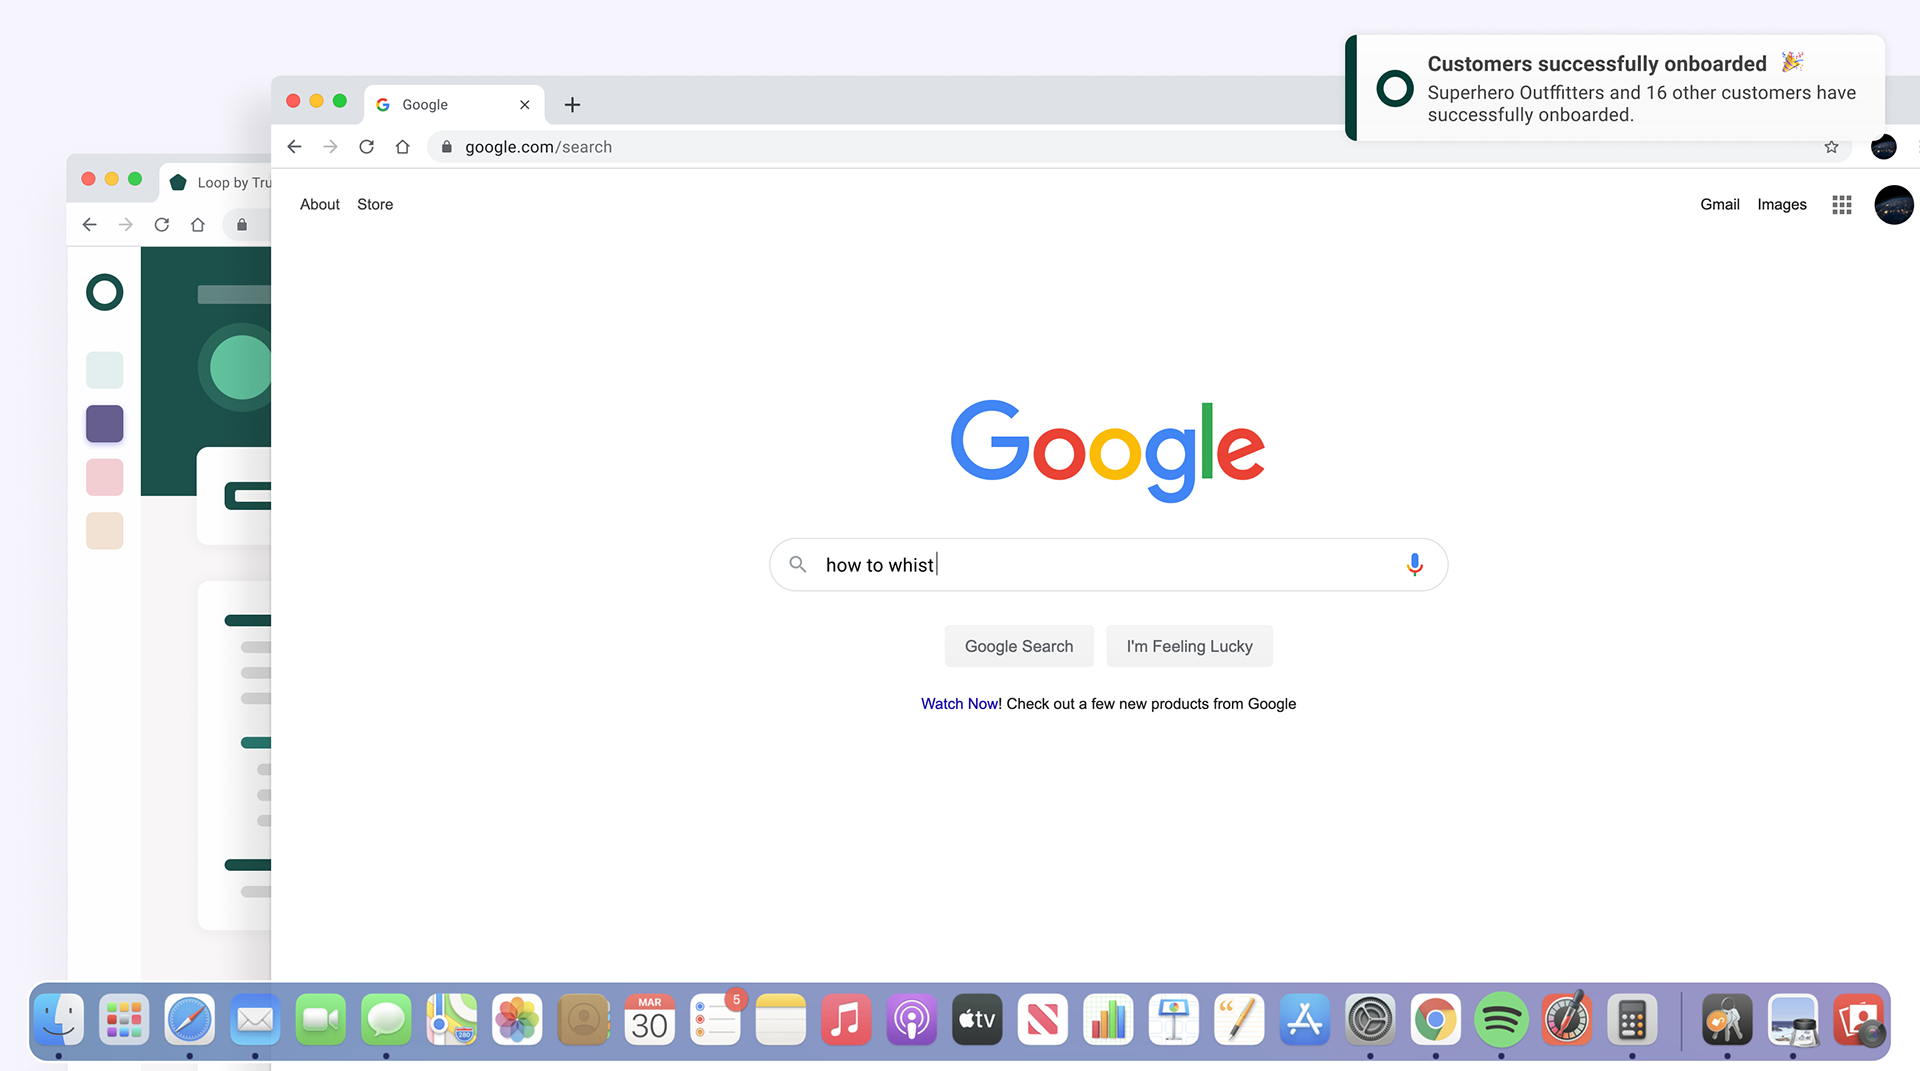The width and height of the screenshot is (1920, 1071).
Task: Click I'm Feeling Lucky button
Action: [1189, 646]
